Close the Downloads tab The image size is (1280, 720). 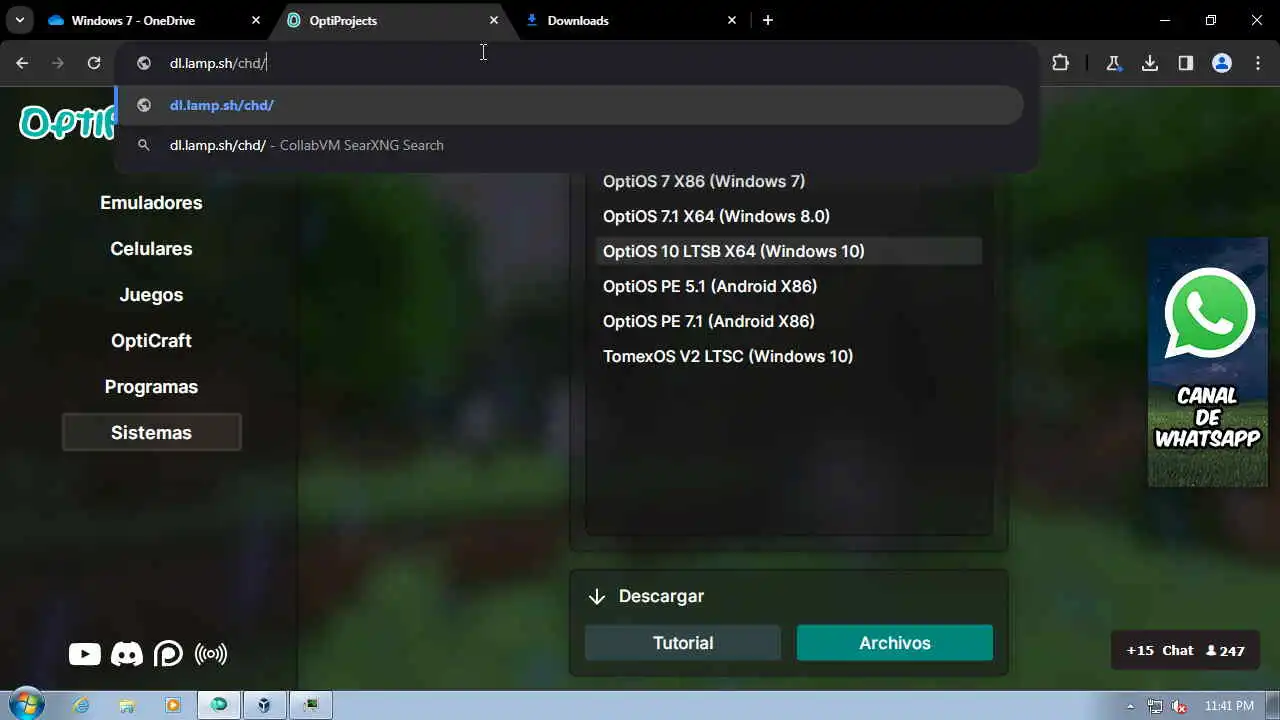point(732,20)
